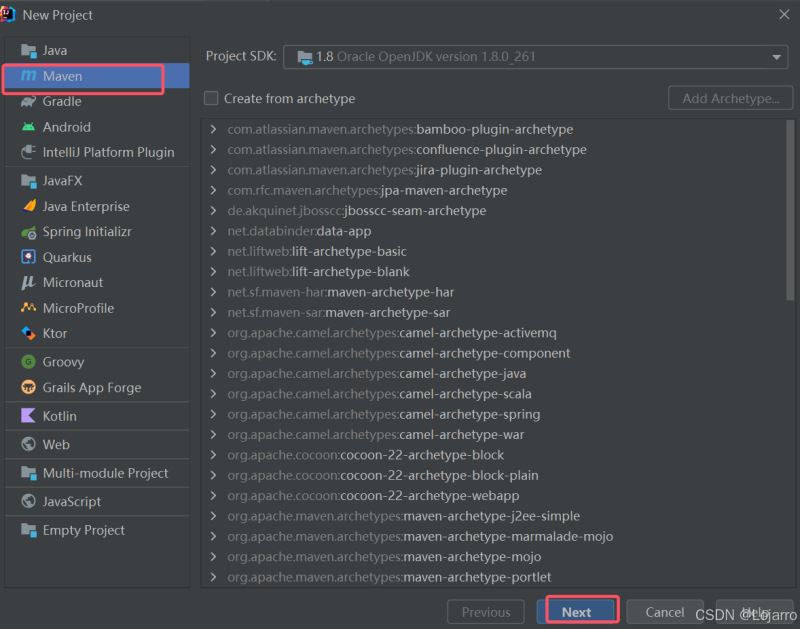Click the Android robot icon
This screenshot has width=800, height=629.
point(29,127)
